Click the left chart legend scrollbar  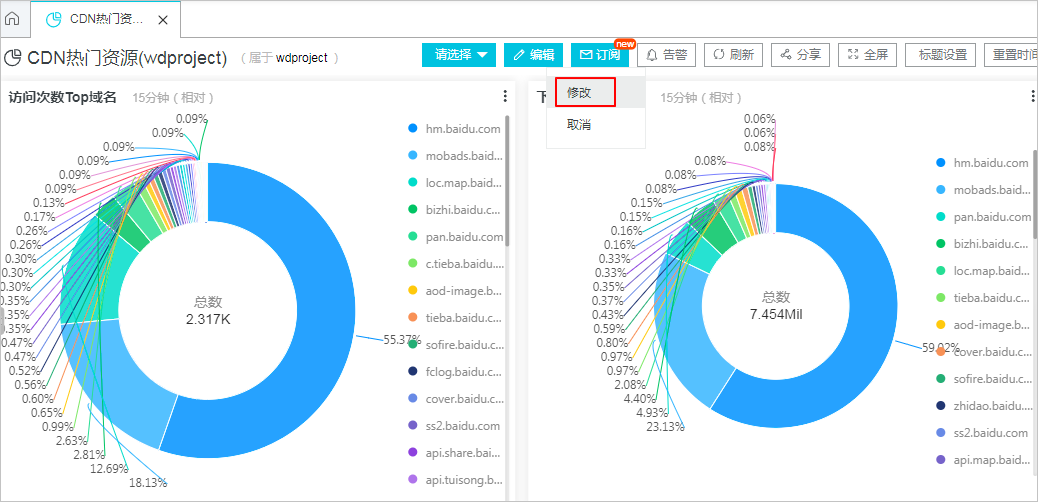(x=508, y=180)
